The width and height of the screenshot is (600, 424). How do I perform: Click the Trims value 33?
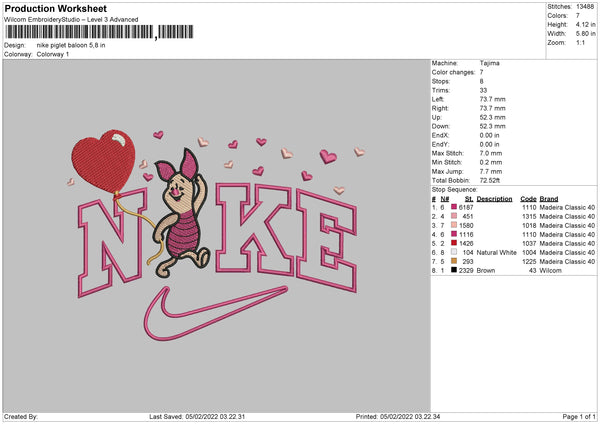click(483, 90)
